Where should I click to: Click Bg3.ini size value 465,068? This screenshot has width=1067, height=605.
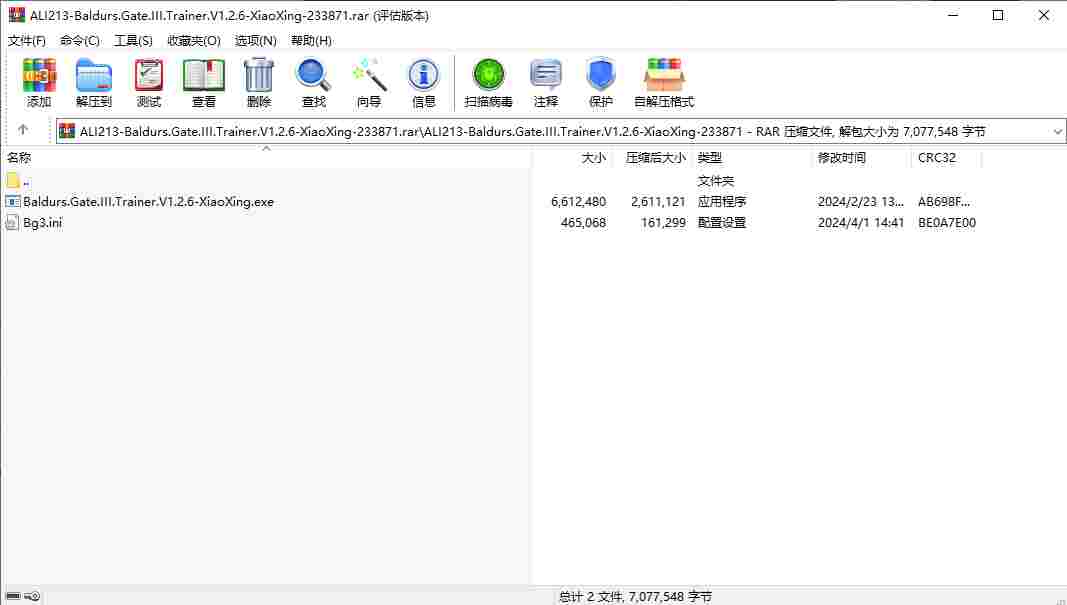click(583, 223)
